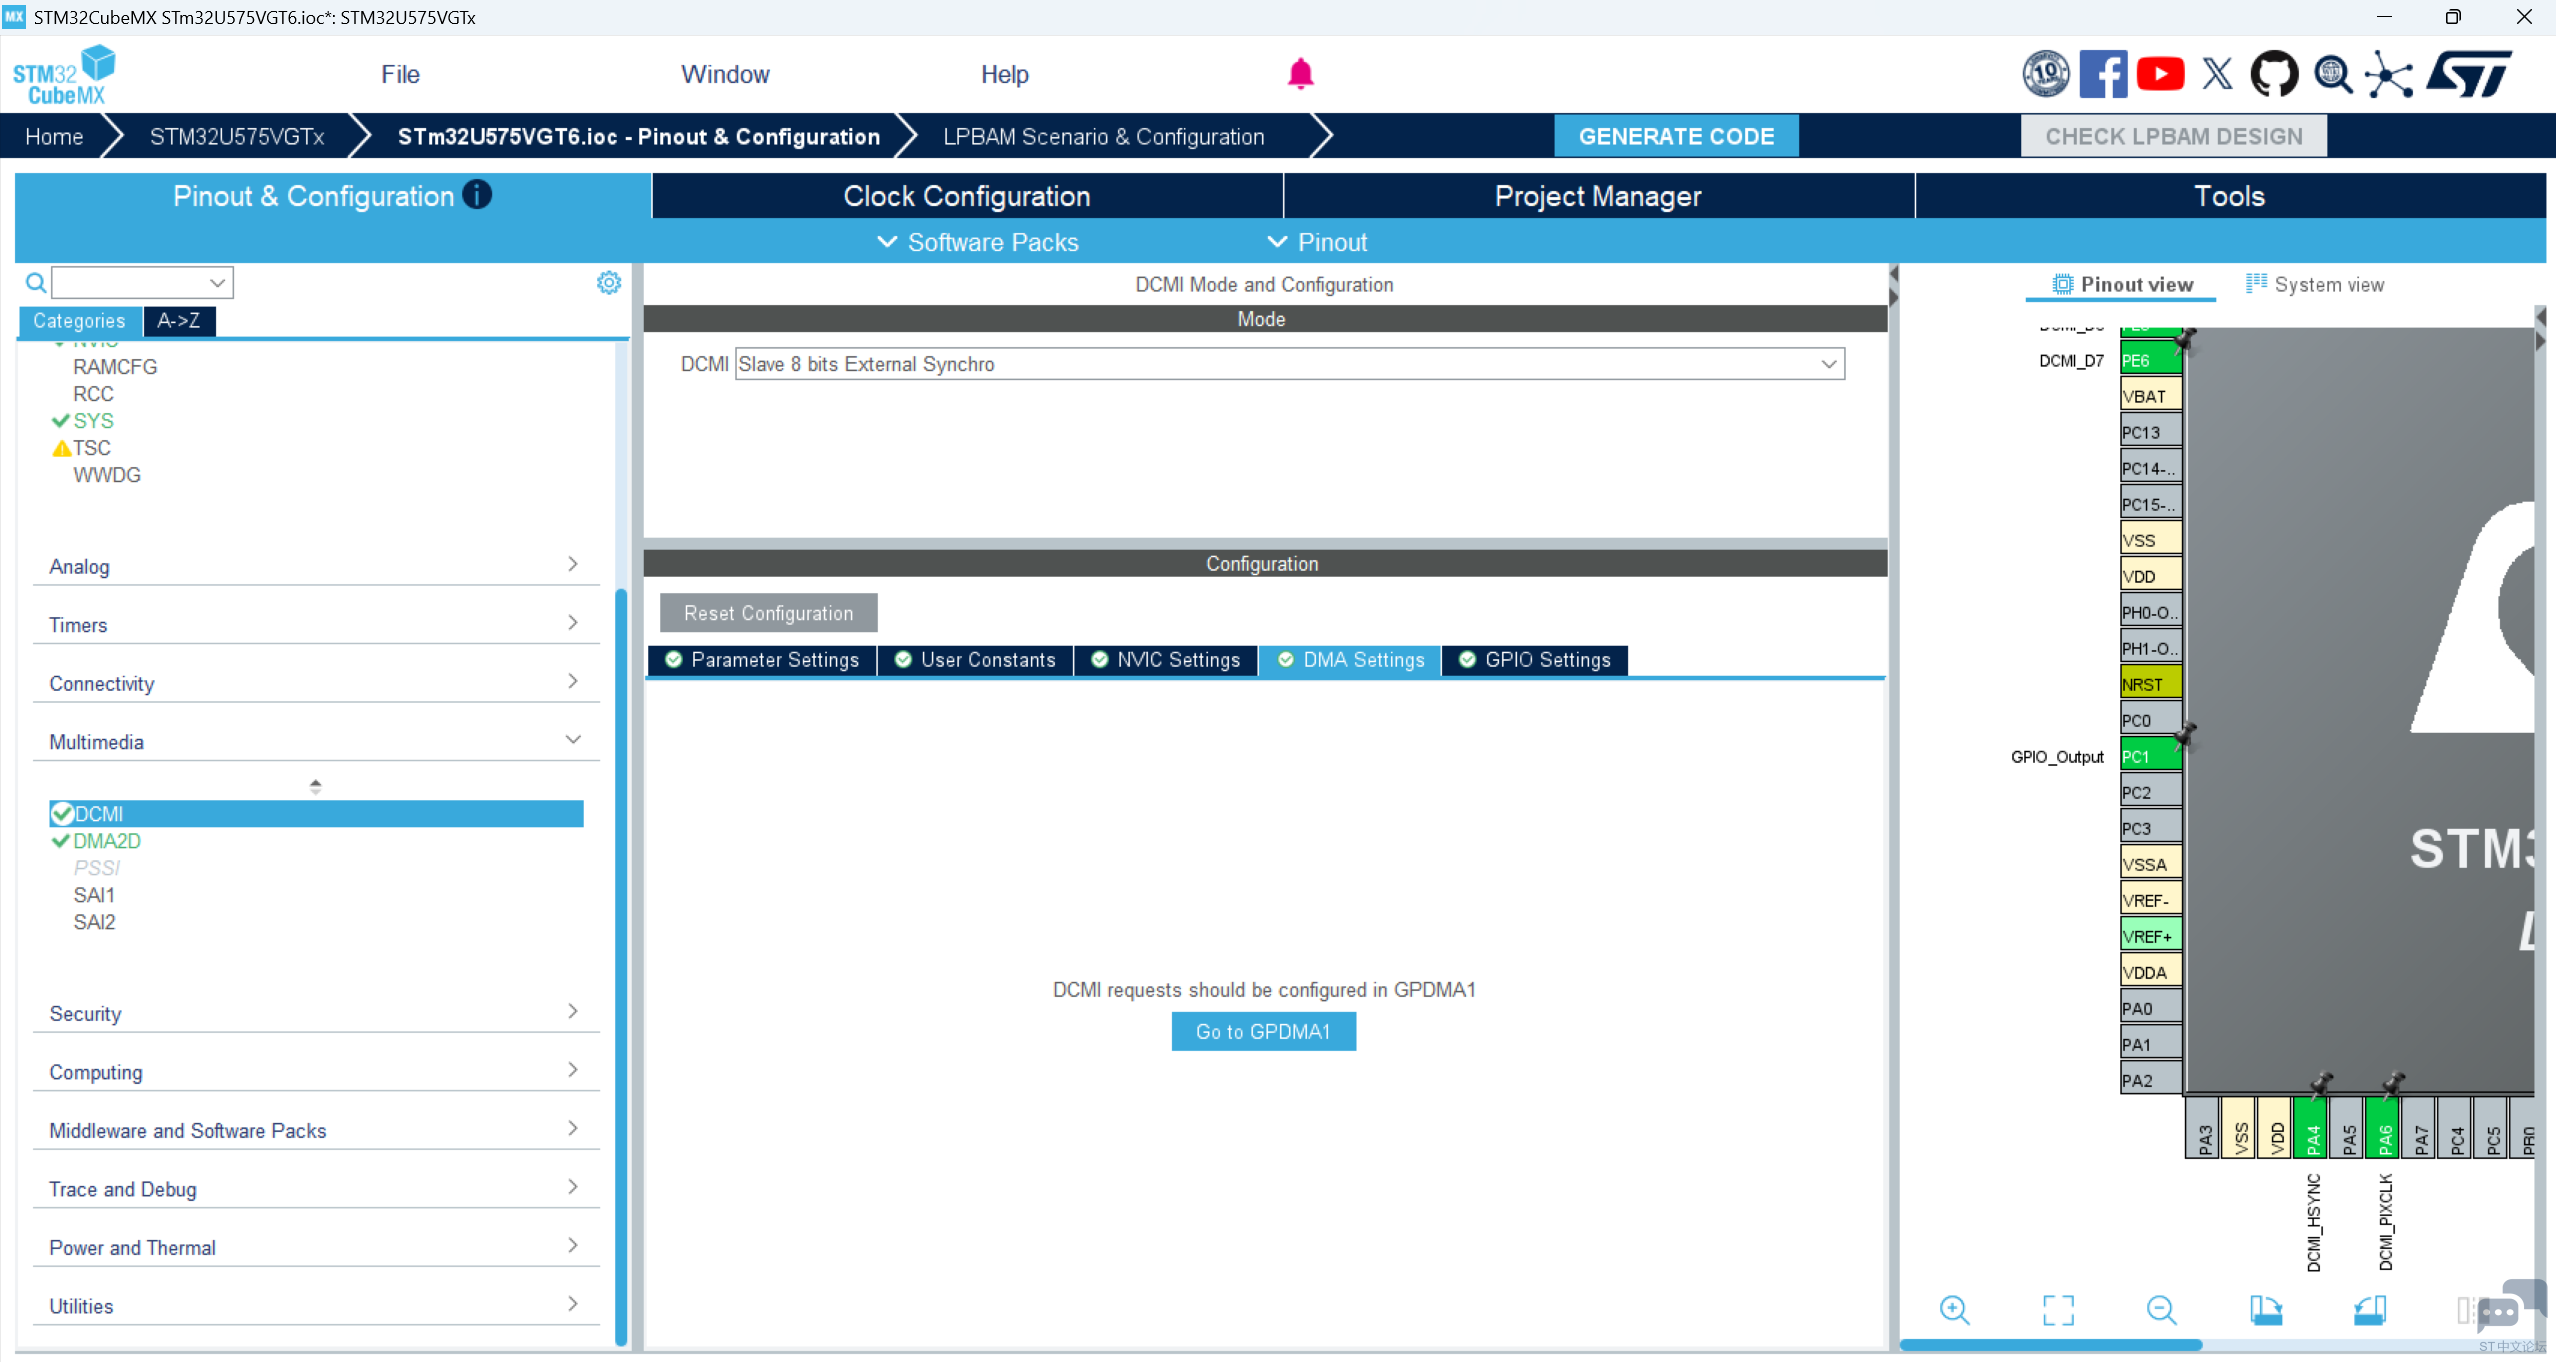The width and height of the screenshot is (2556, 1362).
Task: Click the STM32CubeMX logo
Action: click(x=64, y=75)
